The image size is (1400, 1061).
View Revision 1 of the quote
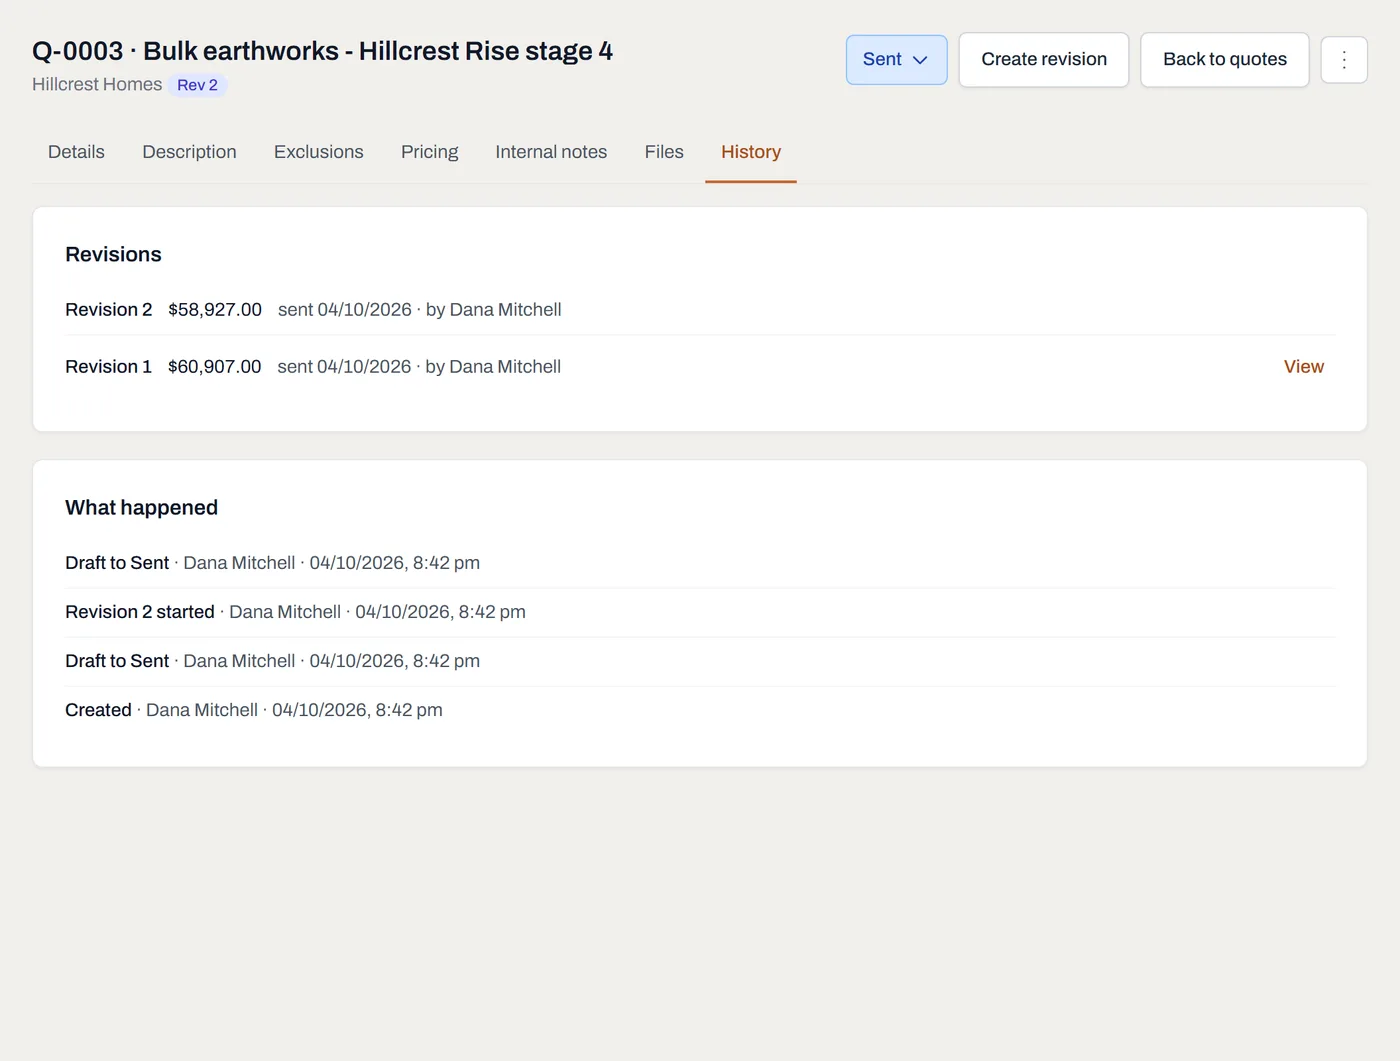coord(1303,367)
